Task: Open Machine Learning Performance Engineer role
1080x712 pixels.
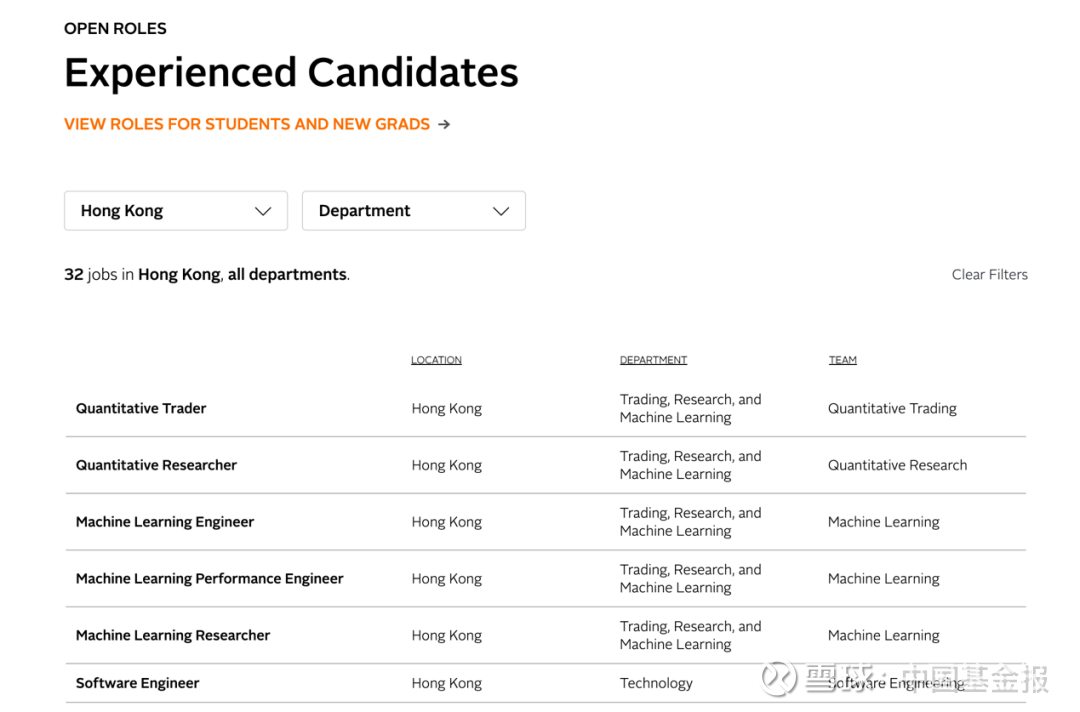Action: point(209,579)
